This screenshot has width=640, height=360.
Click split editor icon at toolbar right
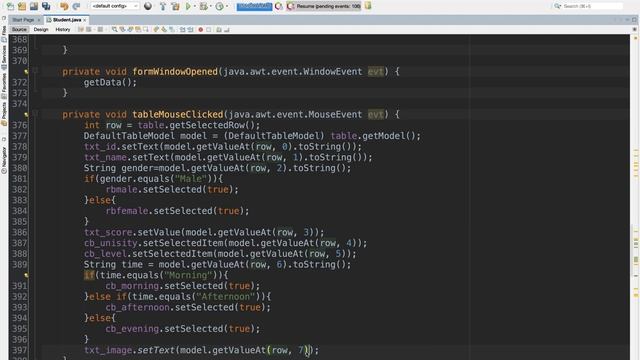634,29
